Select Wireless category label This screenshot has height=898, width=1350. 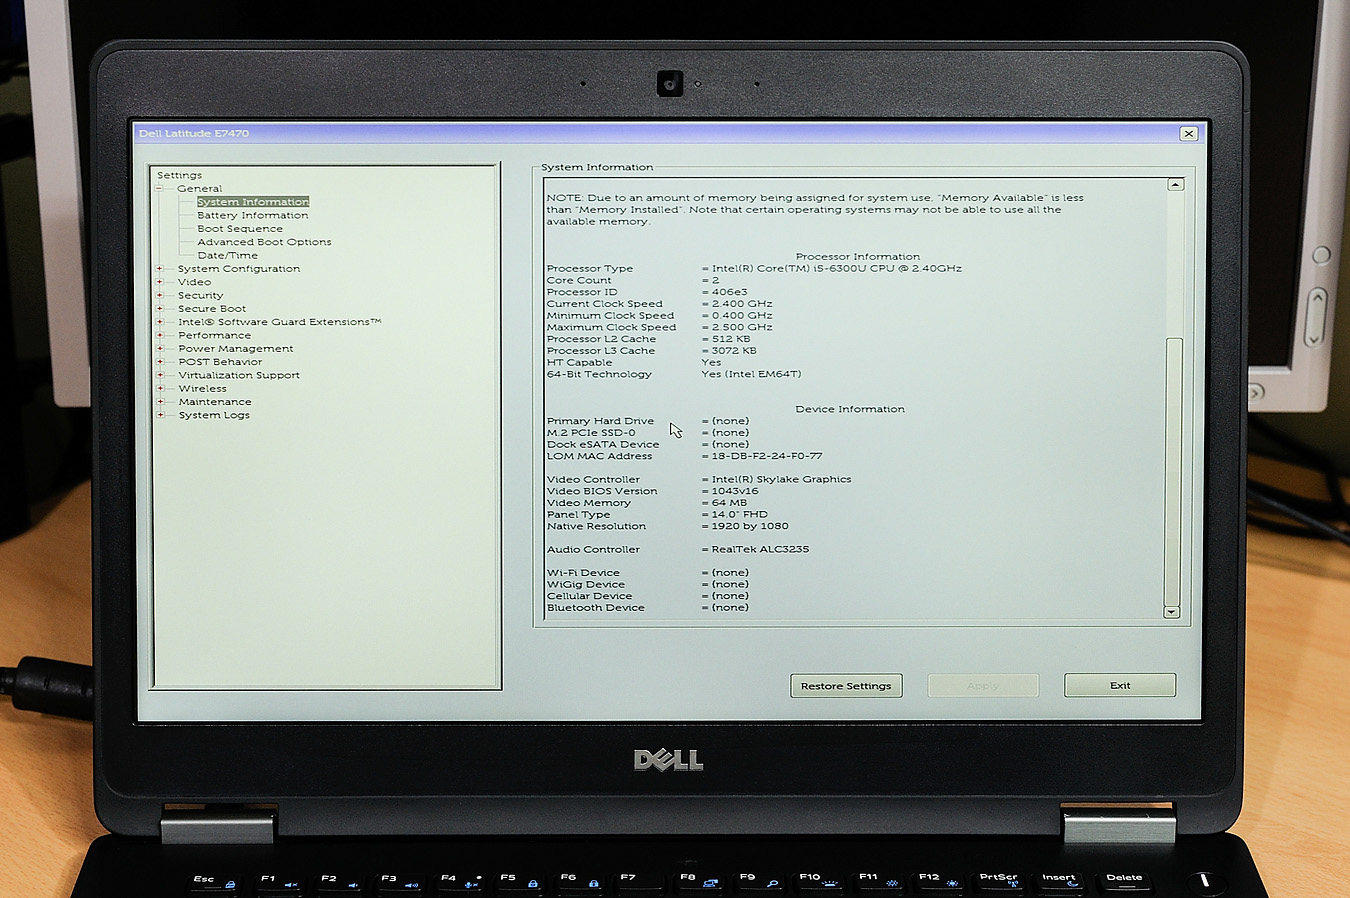coord(203,388)
